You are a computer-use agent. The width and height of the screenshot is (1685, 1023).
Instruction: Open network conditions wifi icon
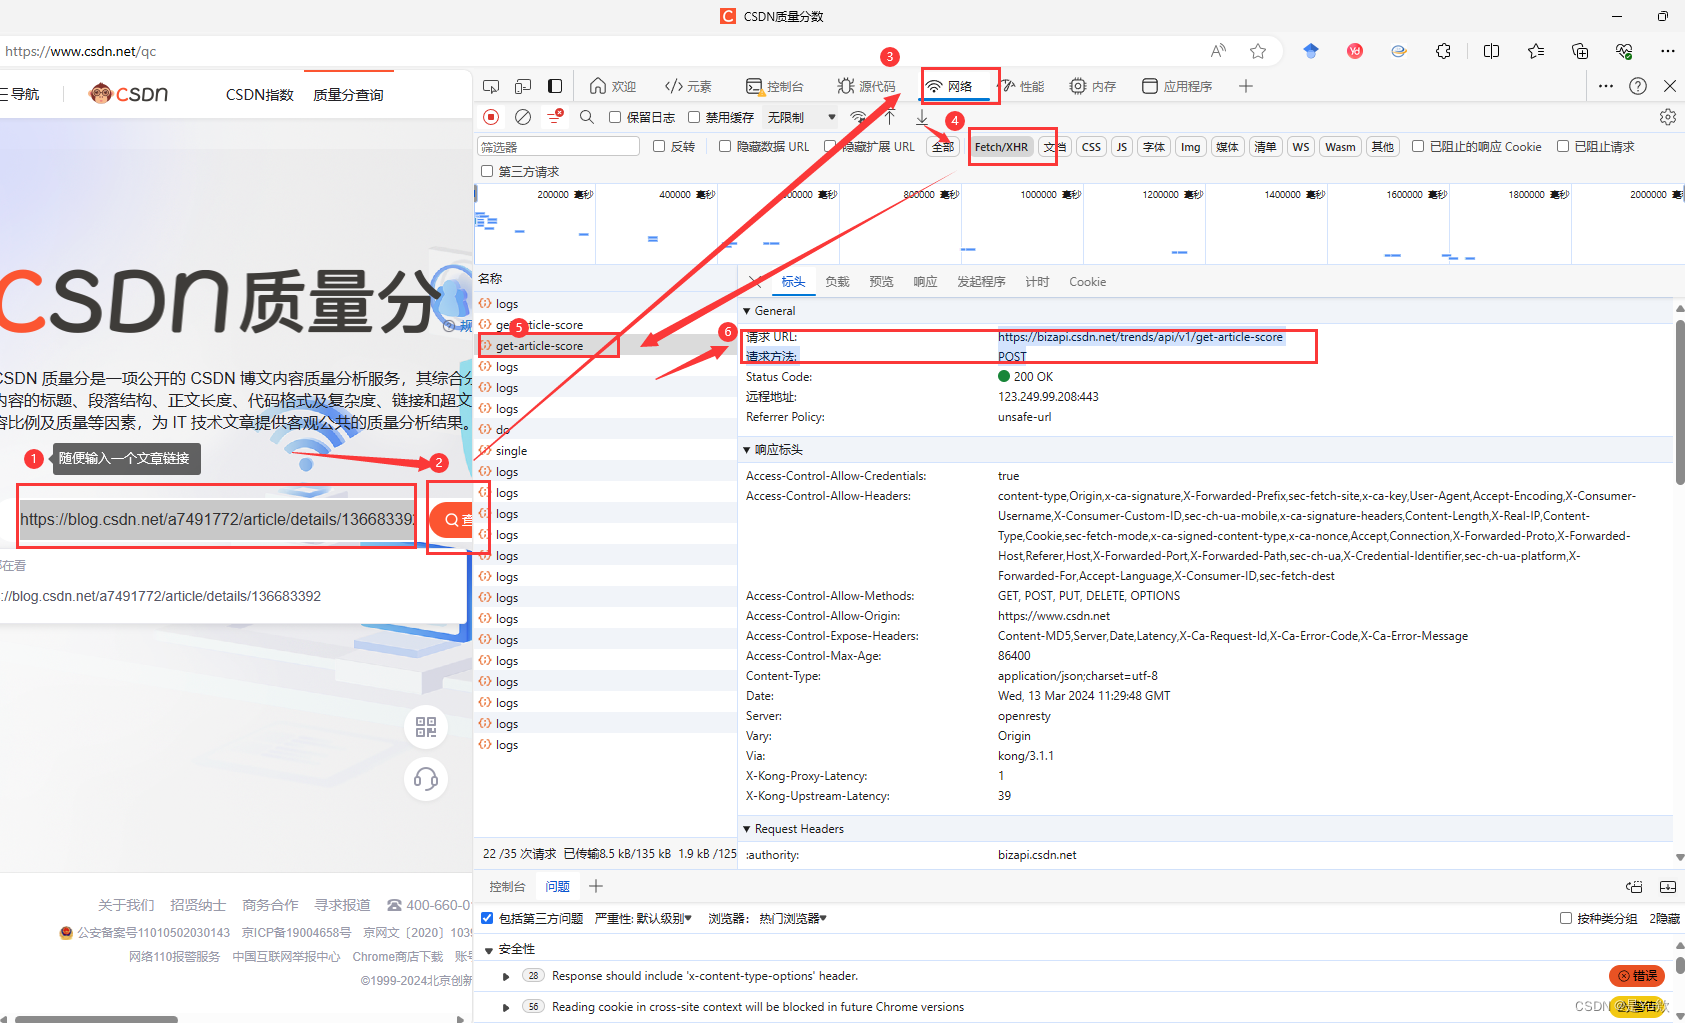tap(858, 117)
